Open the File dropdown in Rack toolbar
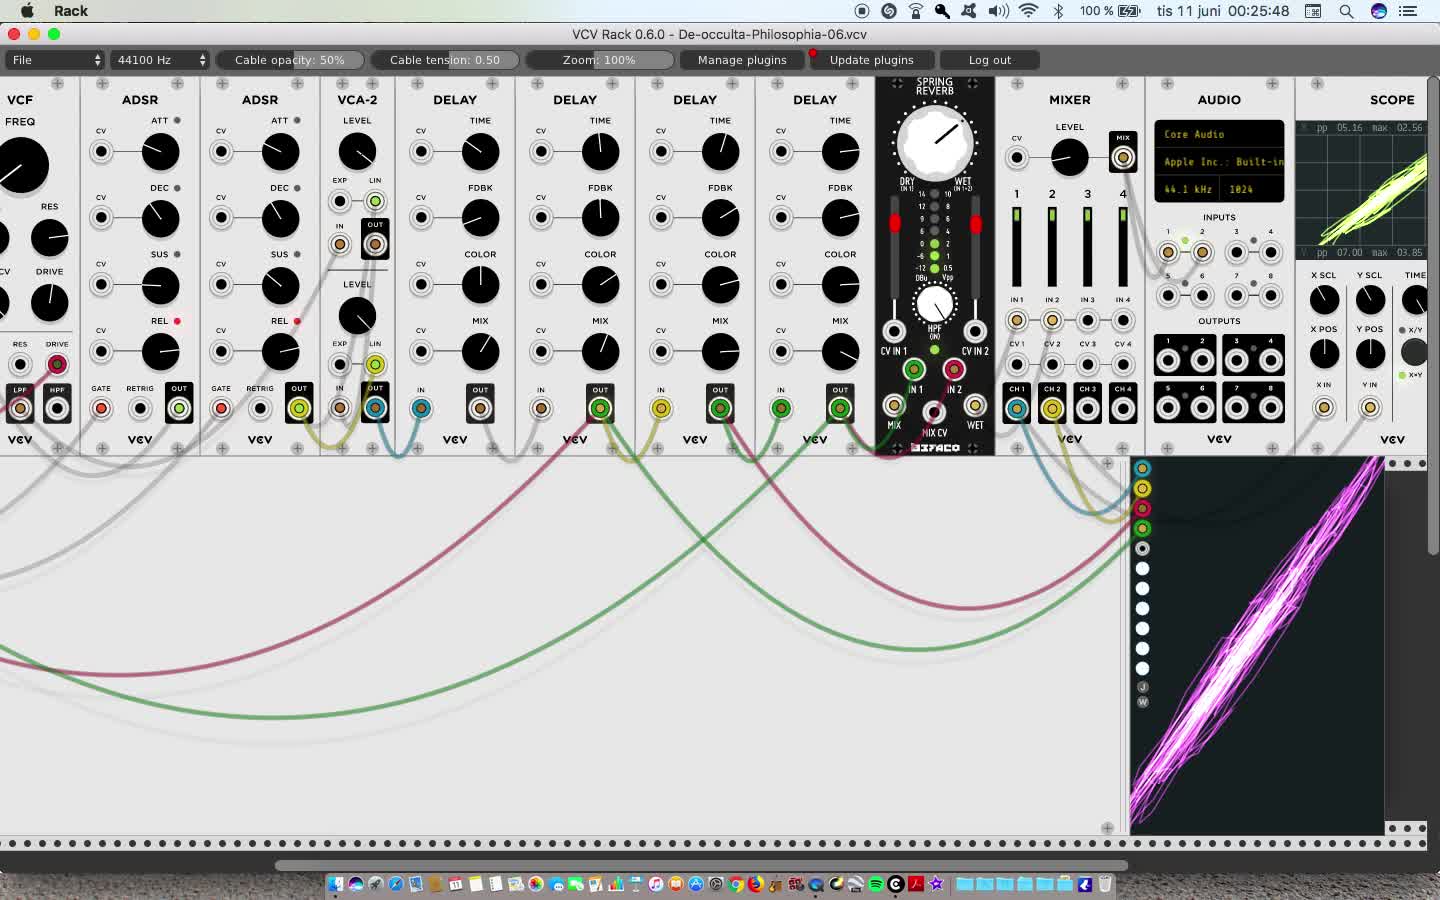Image resolution: width=1440 pixels, height=900 pixels. pos(54,60)
